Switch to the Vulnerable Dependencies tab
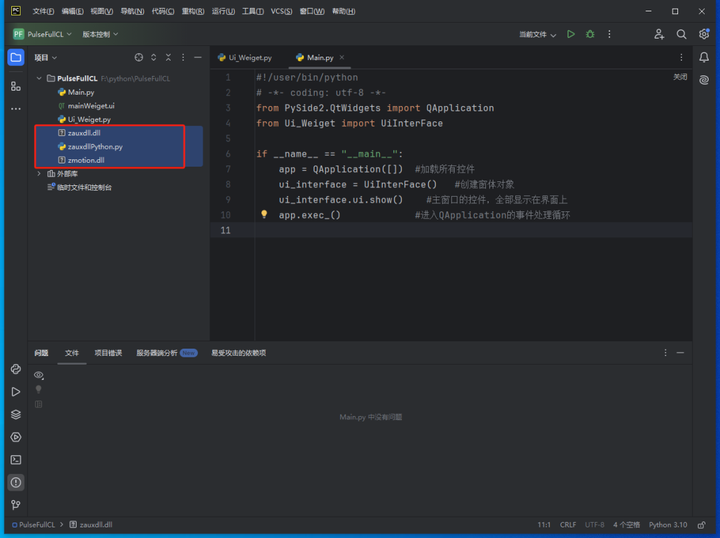Screen dimensions: 720x538 238,353
